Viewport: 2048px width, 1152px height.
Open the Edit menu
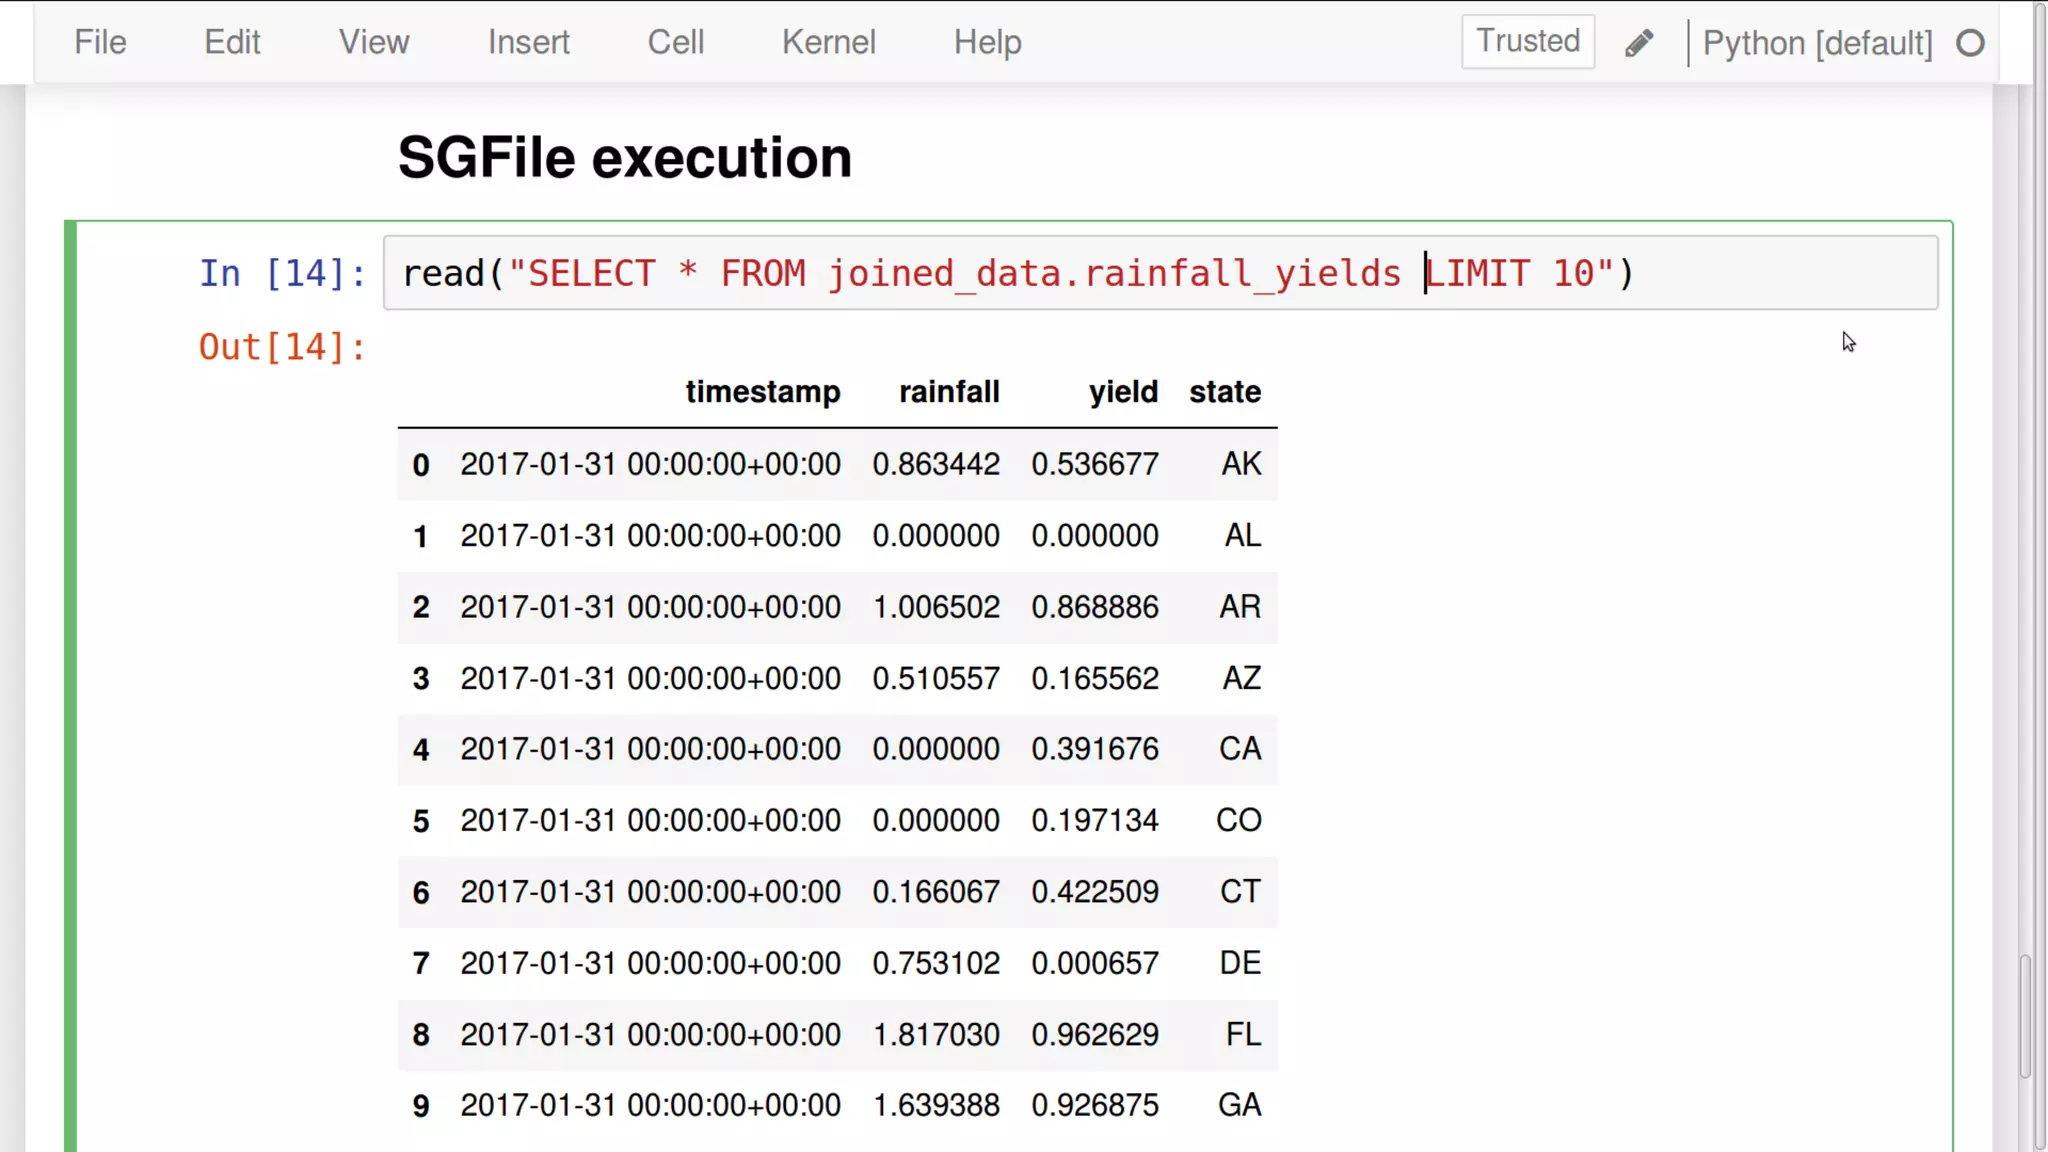click(x=232, y=42)
